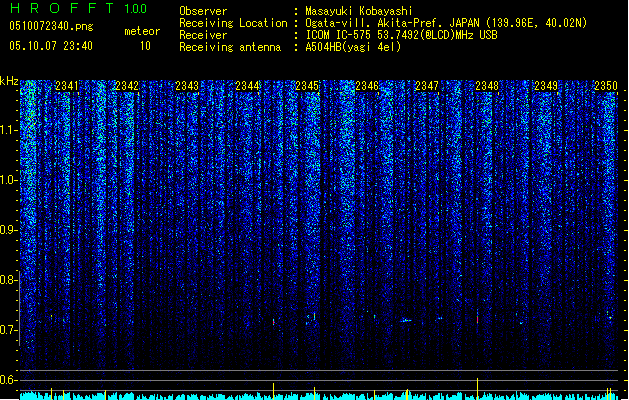Click the 2345 time marker
The height and width of the screenshot is (400, 629).
(x=307, y=86)
